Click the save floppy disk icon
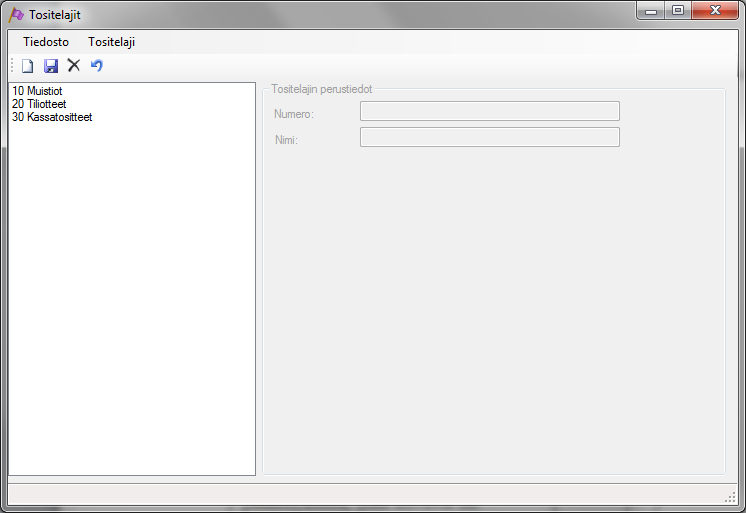Image resolution: width=746 pixels, height=513 pixels. (x=51, y=66)
